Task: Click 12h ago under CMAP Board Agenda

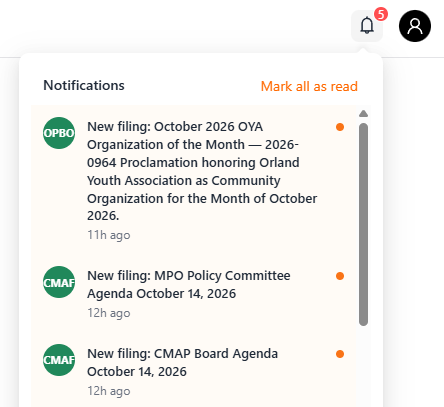Action: click(x=109, y=391)
